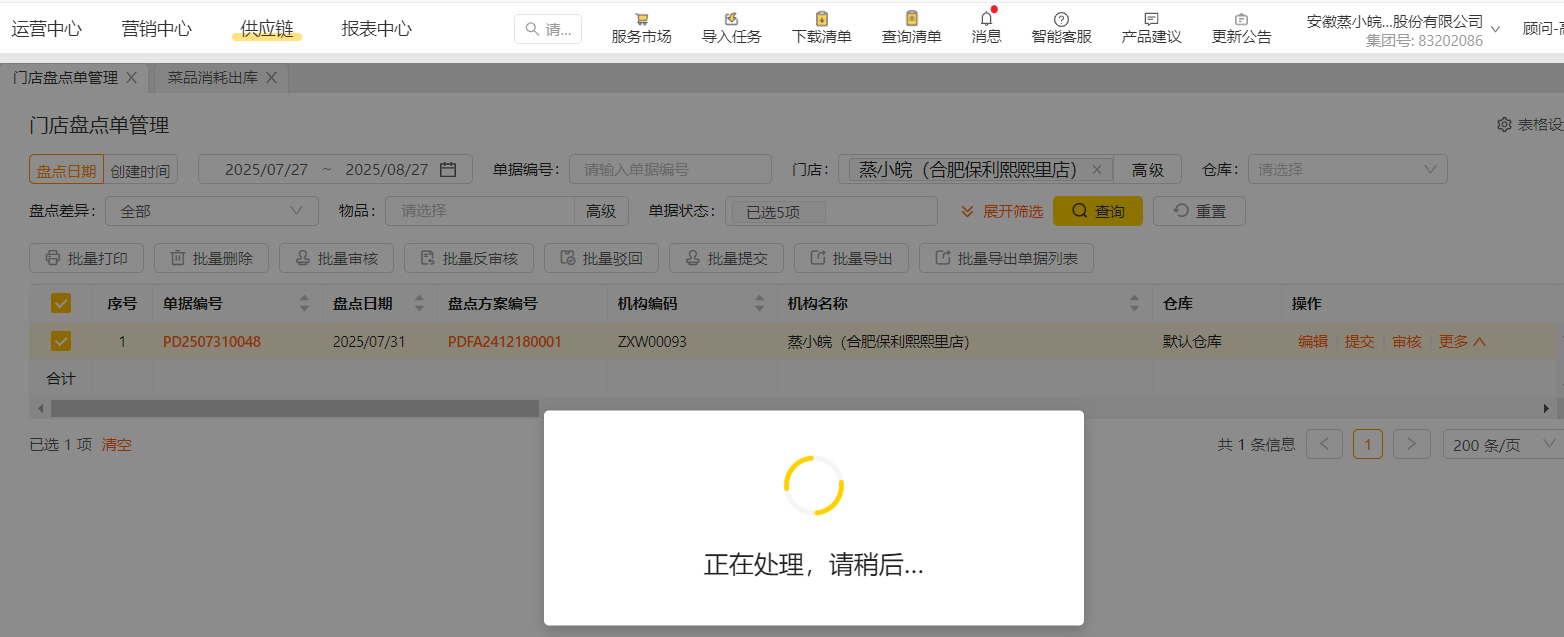The width and height of the screenshot is (1564, 637).
Task: Open the calendar icon in date range
Action: tap(448, 170)
